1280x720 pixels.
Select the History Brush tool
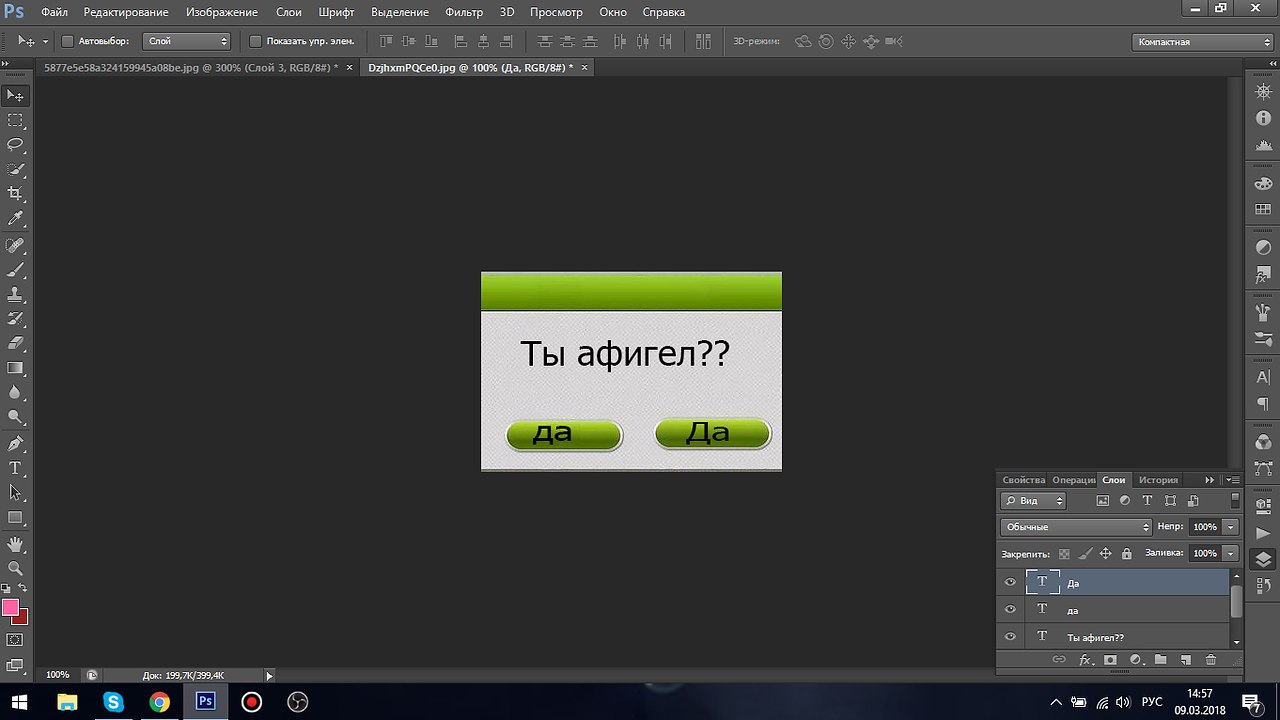pos(15,319)
